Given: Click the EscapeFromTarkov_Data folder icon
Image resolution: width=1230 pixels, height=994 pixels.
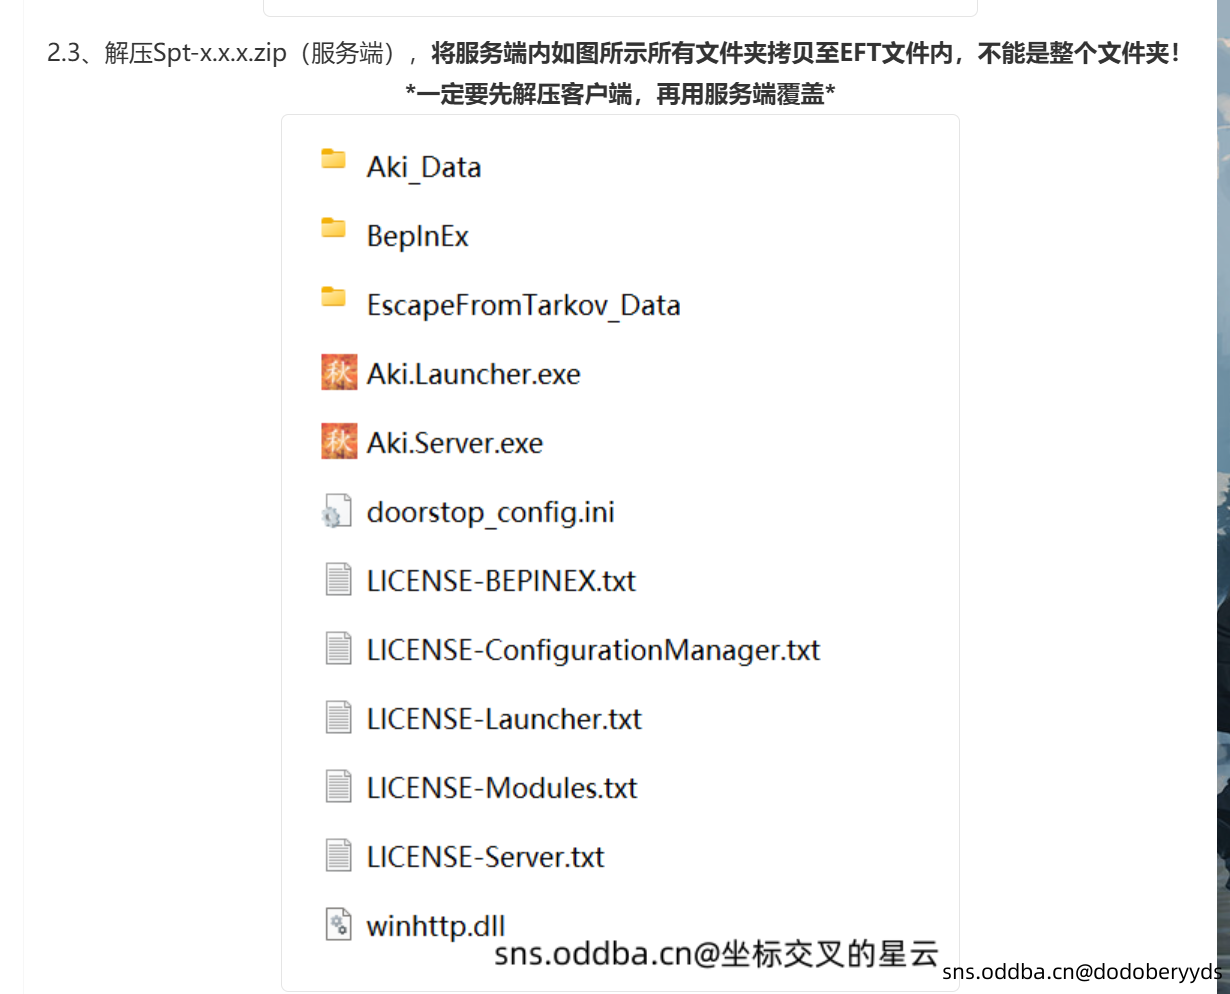Looking at the screenshot, I should point(333,297).
